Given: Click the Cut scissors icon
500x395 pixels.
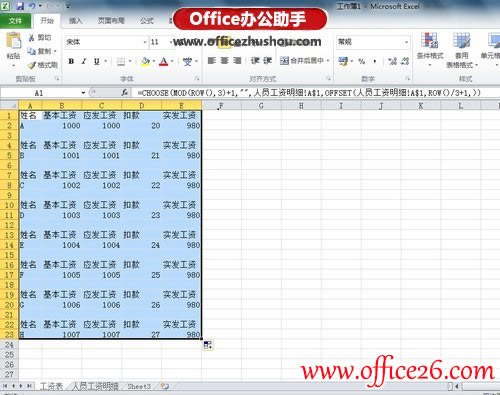Looking at the screenshot, I should pyautogui.click(x=31, y=38).
